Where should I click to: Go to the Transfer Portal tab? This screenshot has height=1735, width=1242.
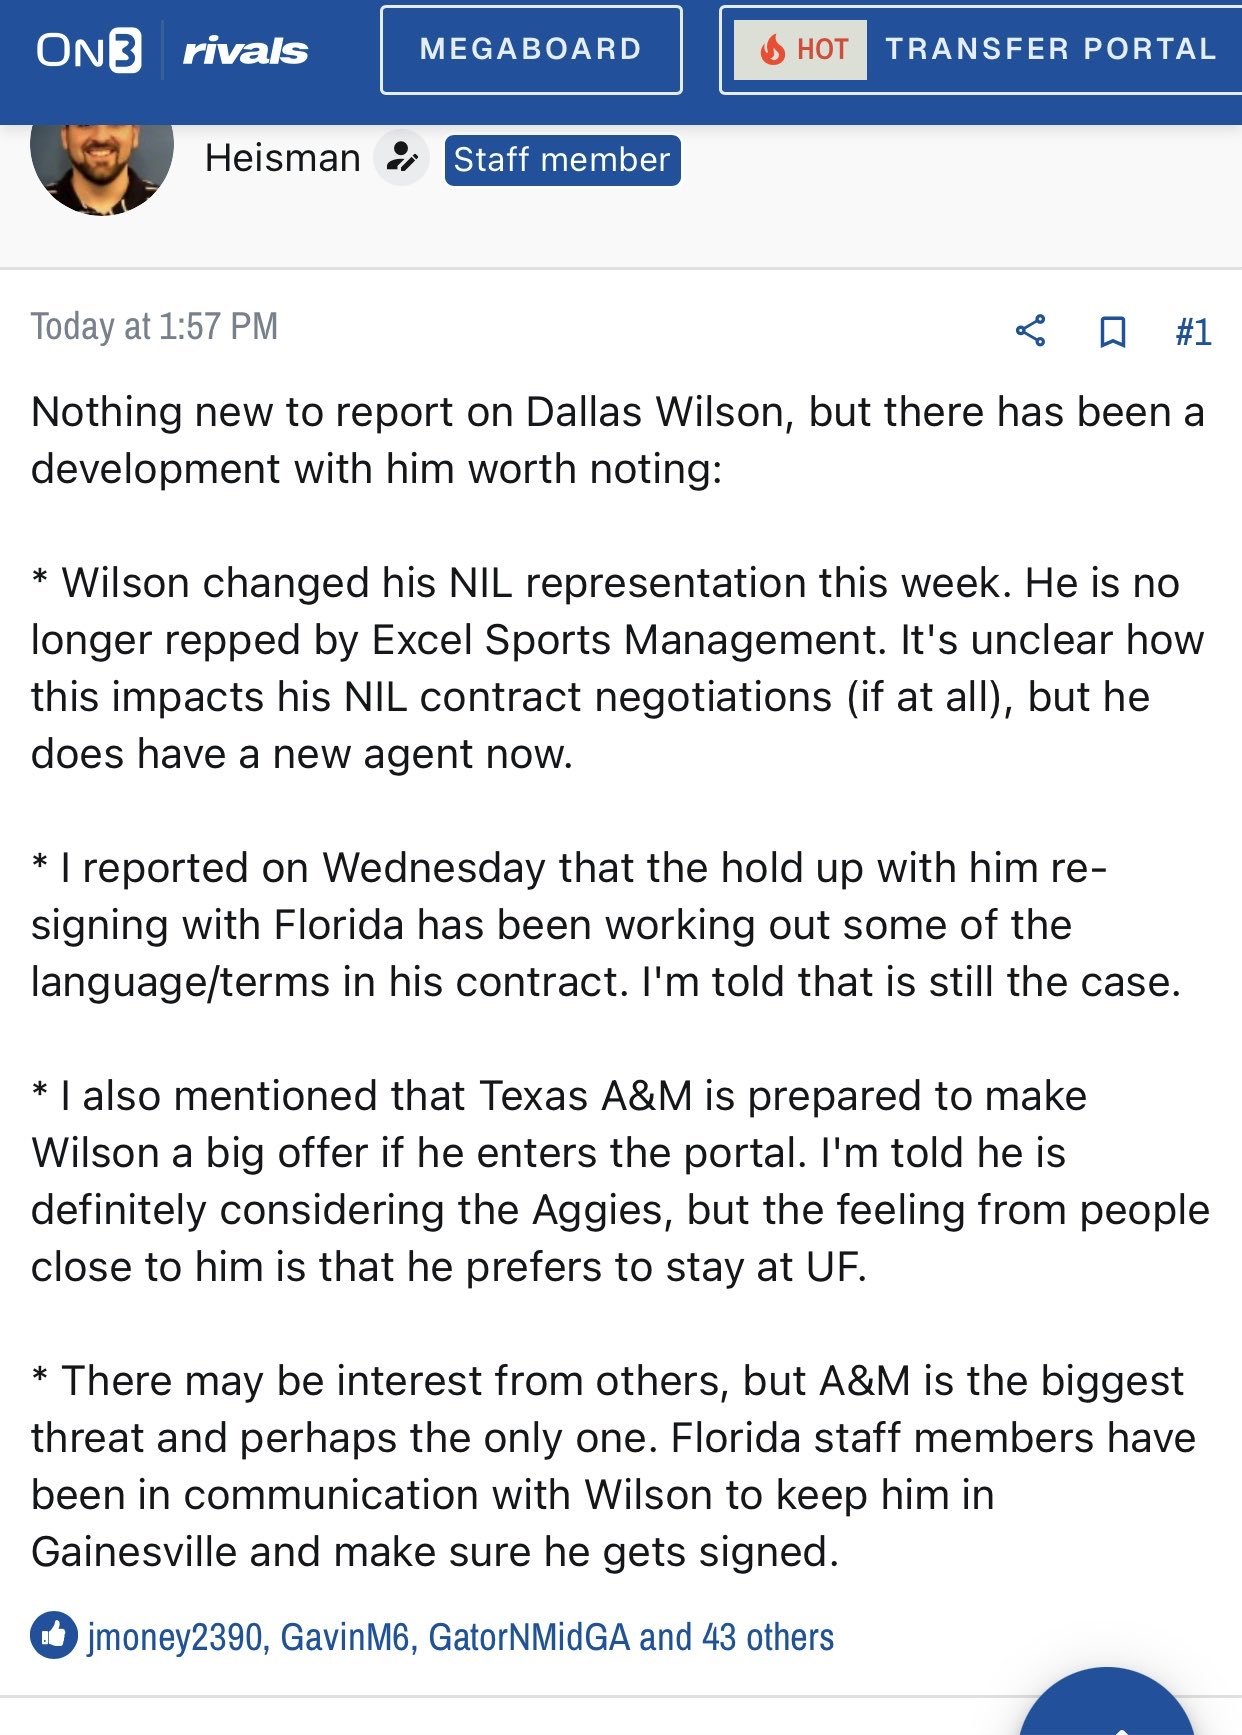(x=1050, y=49)
